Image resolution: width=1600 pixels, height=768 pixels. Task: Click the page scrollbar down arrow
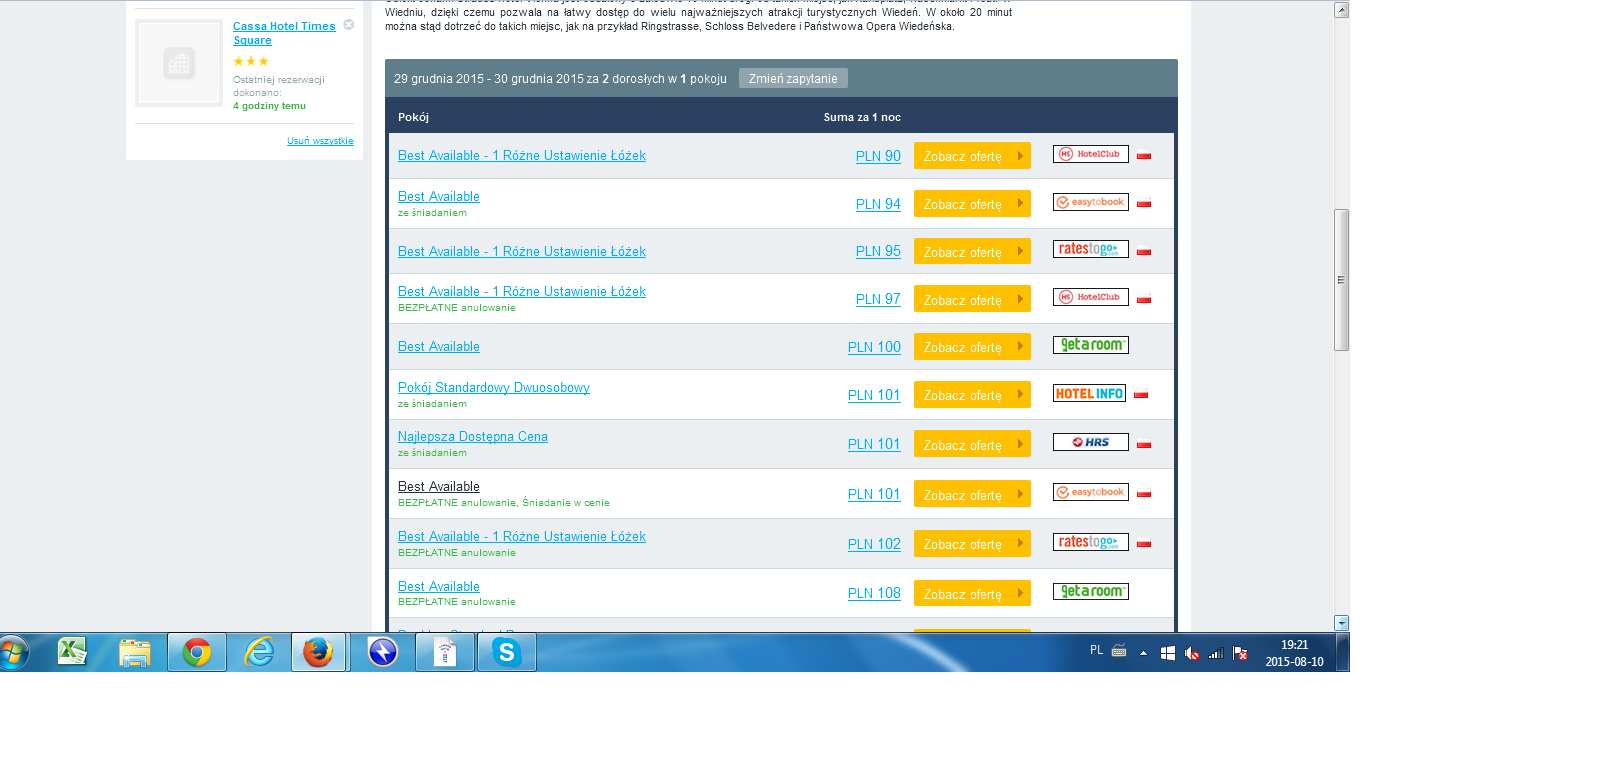coord(1342,623)
